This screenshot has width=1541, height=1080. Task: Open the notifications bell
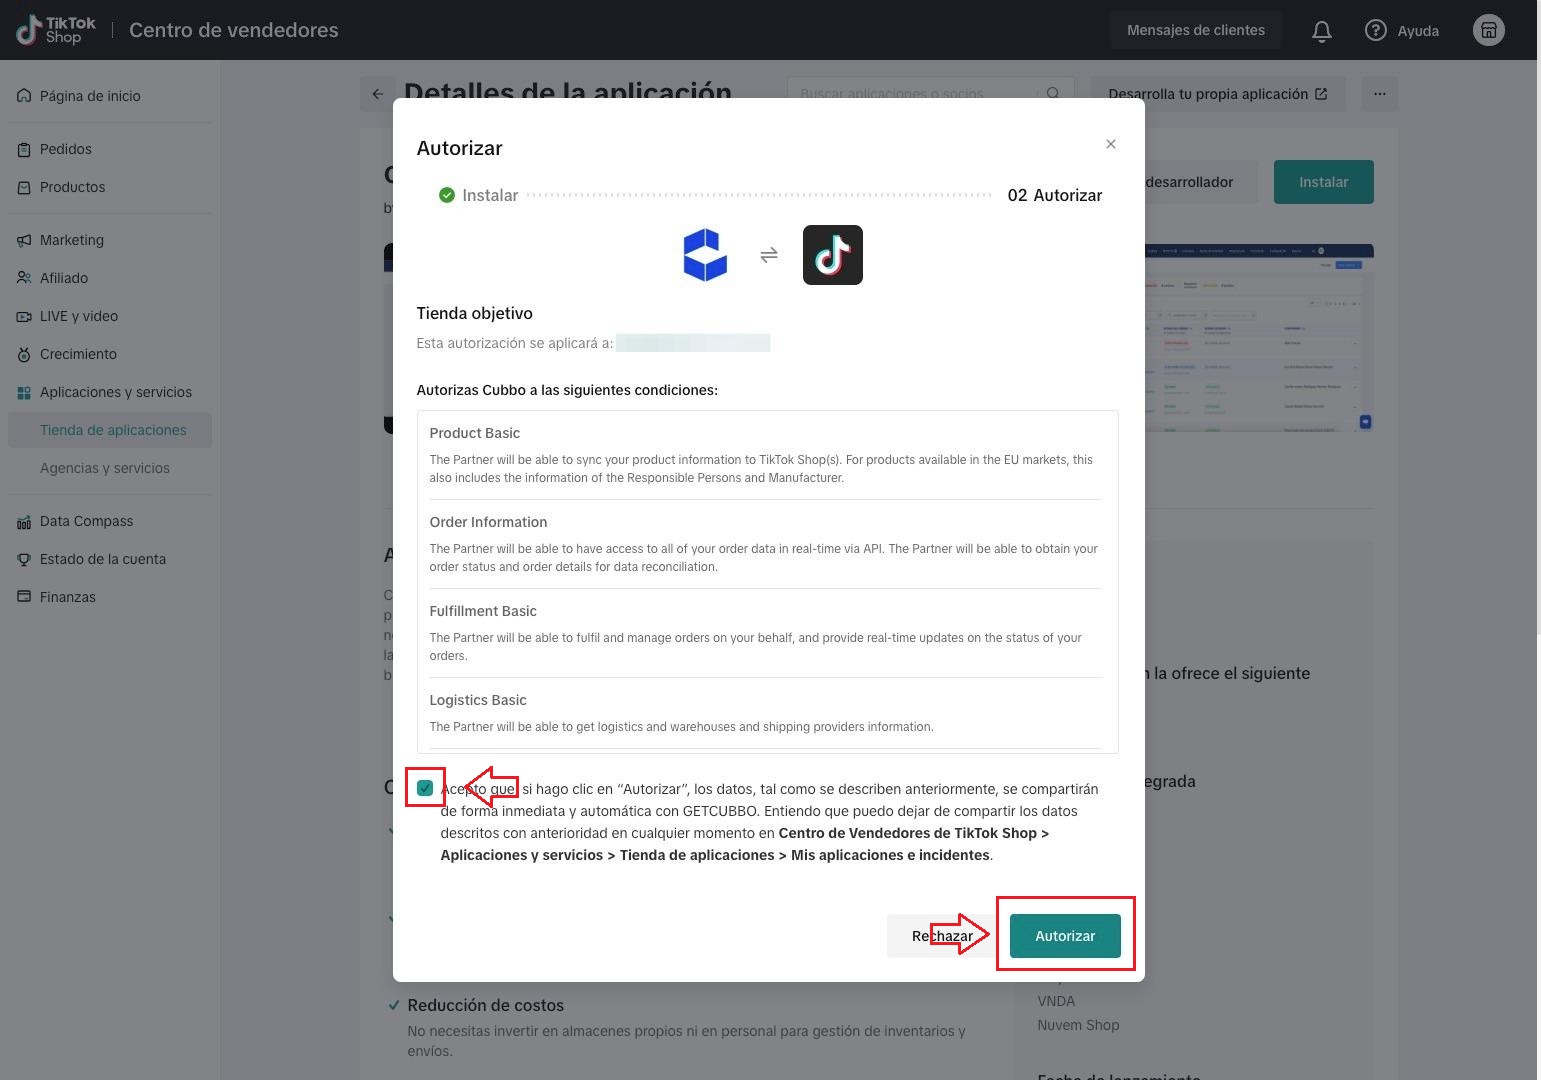[1321, 31]
